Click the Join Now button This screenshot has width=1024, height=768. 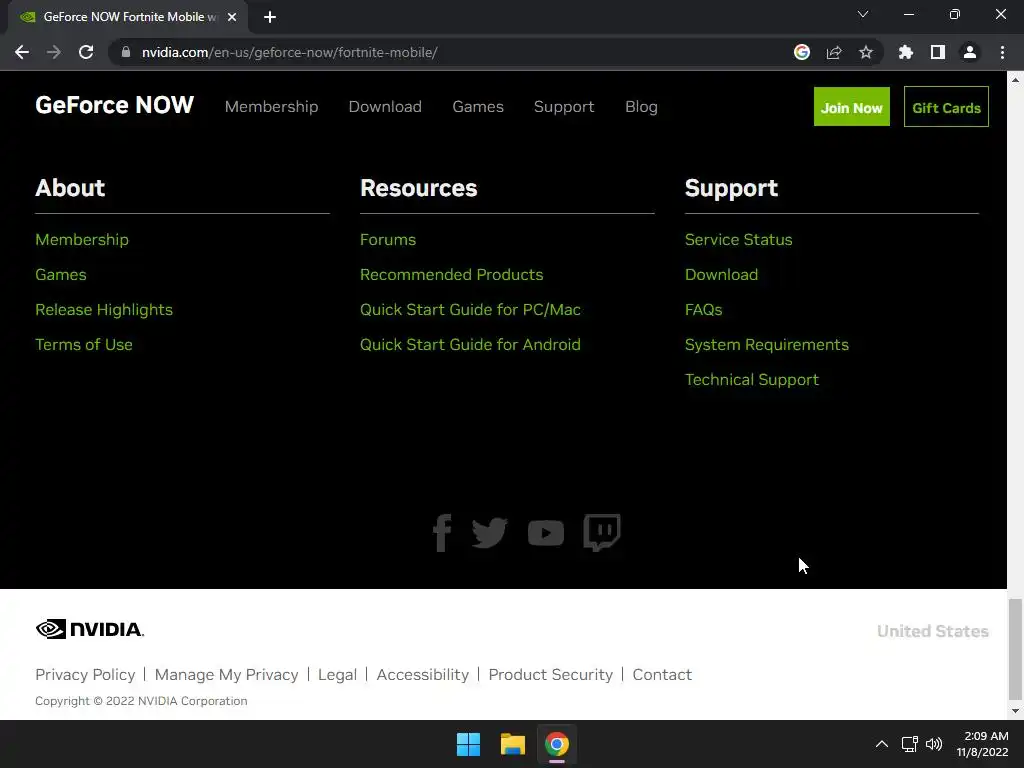(852, 106)
